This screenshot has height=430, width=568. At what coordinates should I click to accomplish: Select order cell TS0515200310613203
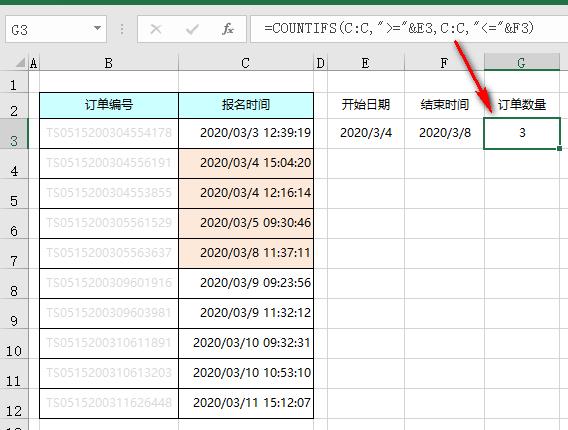(109, 373)
